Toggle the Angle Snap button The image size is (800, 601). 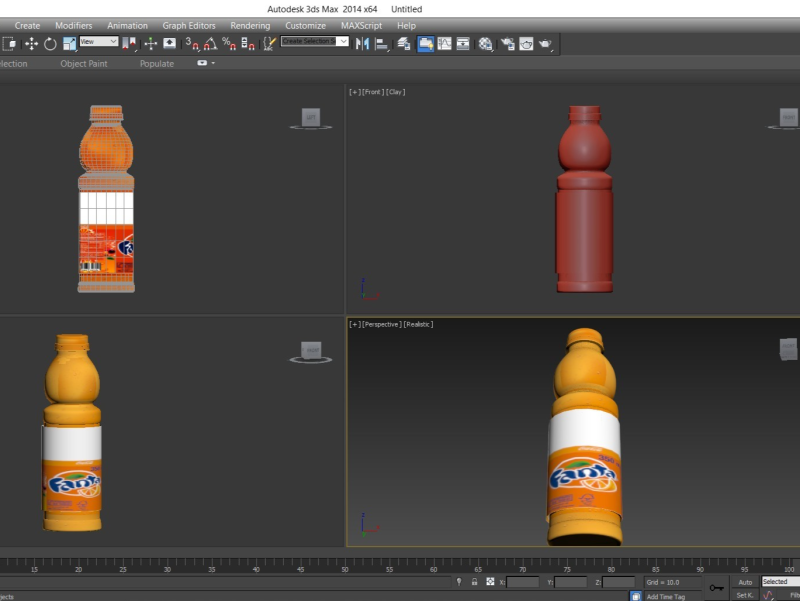[210, 43]
